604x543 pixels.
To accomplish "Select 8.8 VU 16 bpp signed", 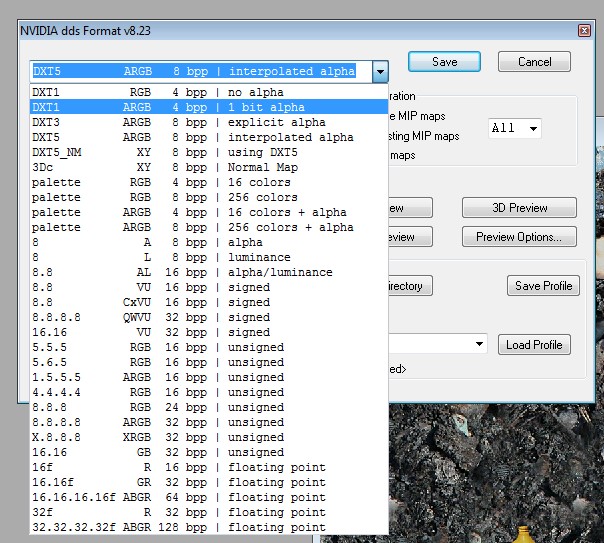I will 209,287.
